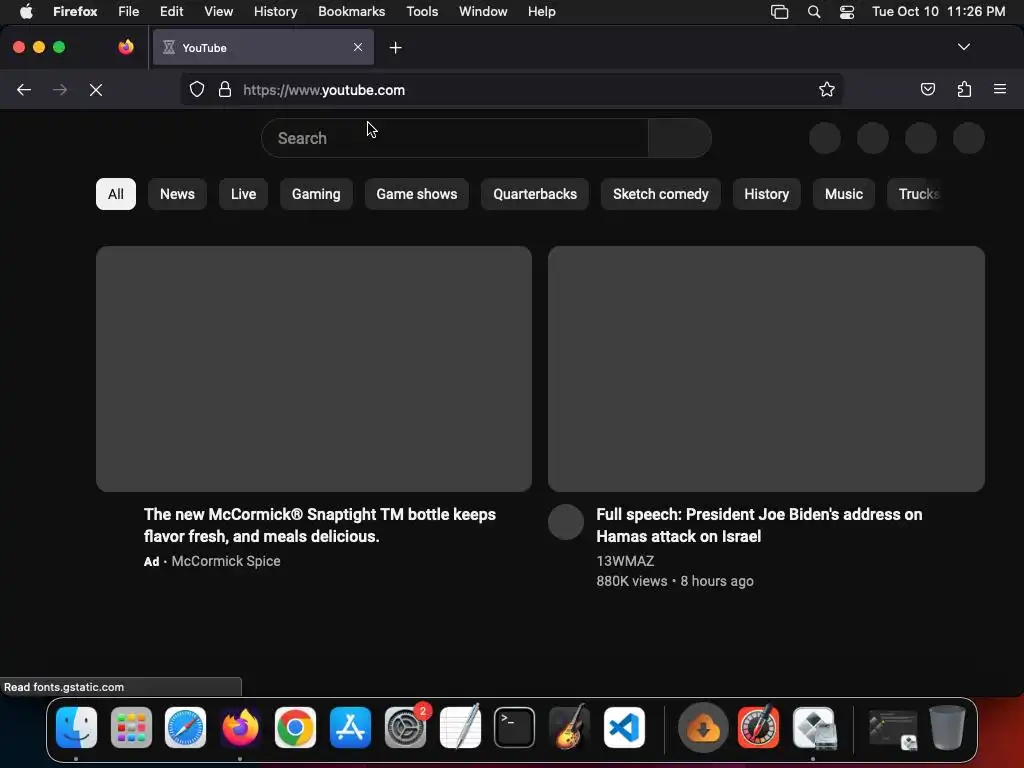Select the All filter chip

116,194
